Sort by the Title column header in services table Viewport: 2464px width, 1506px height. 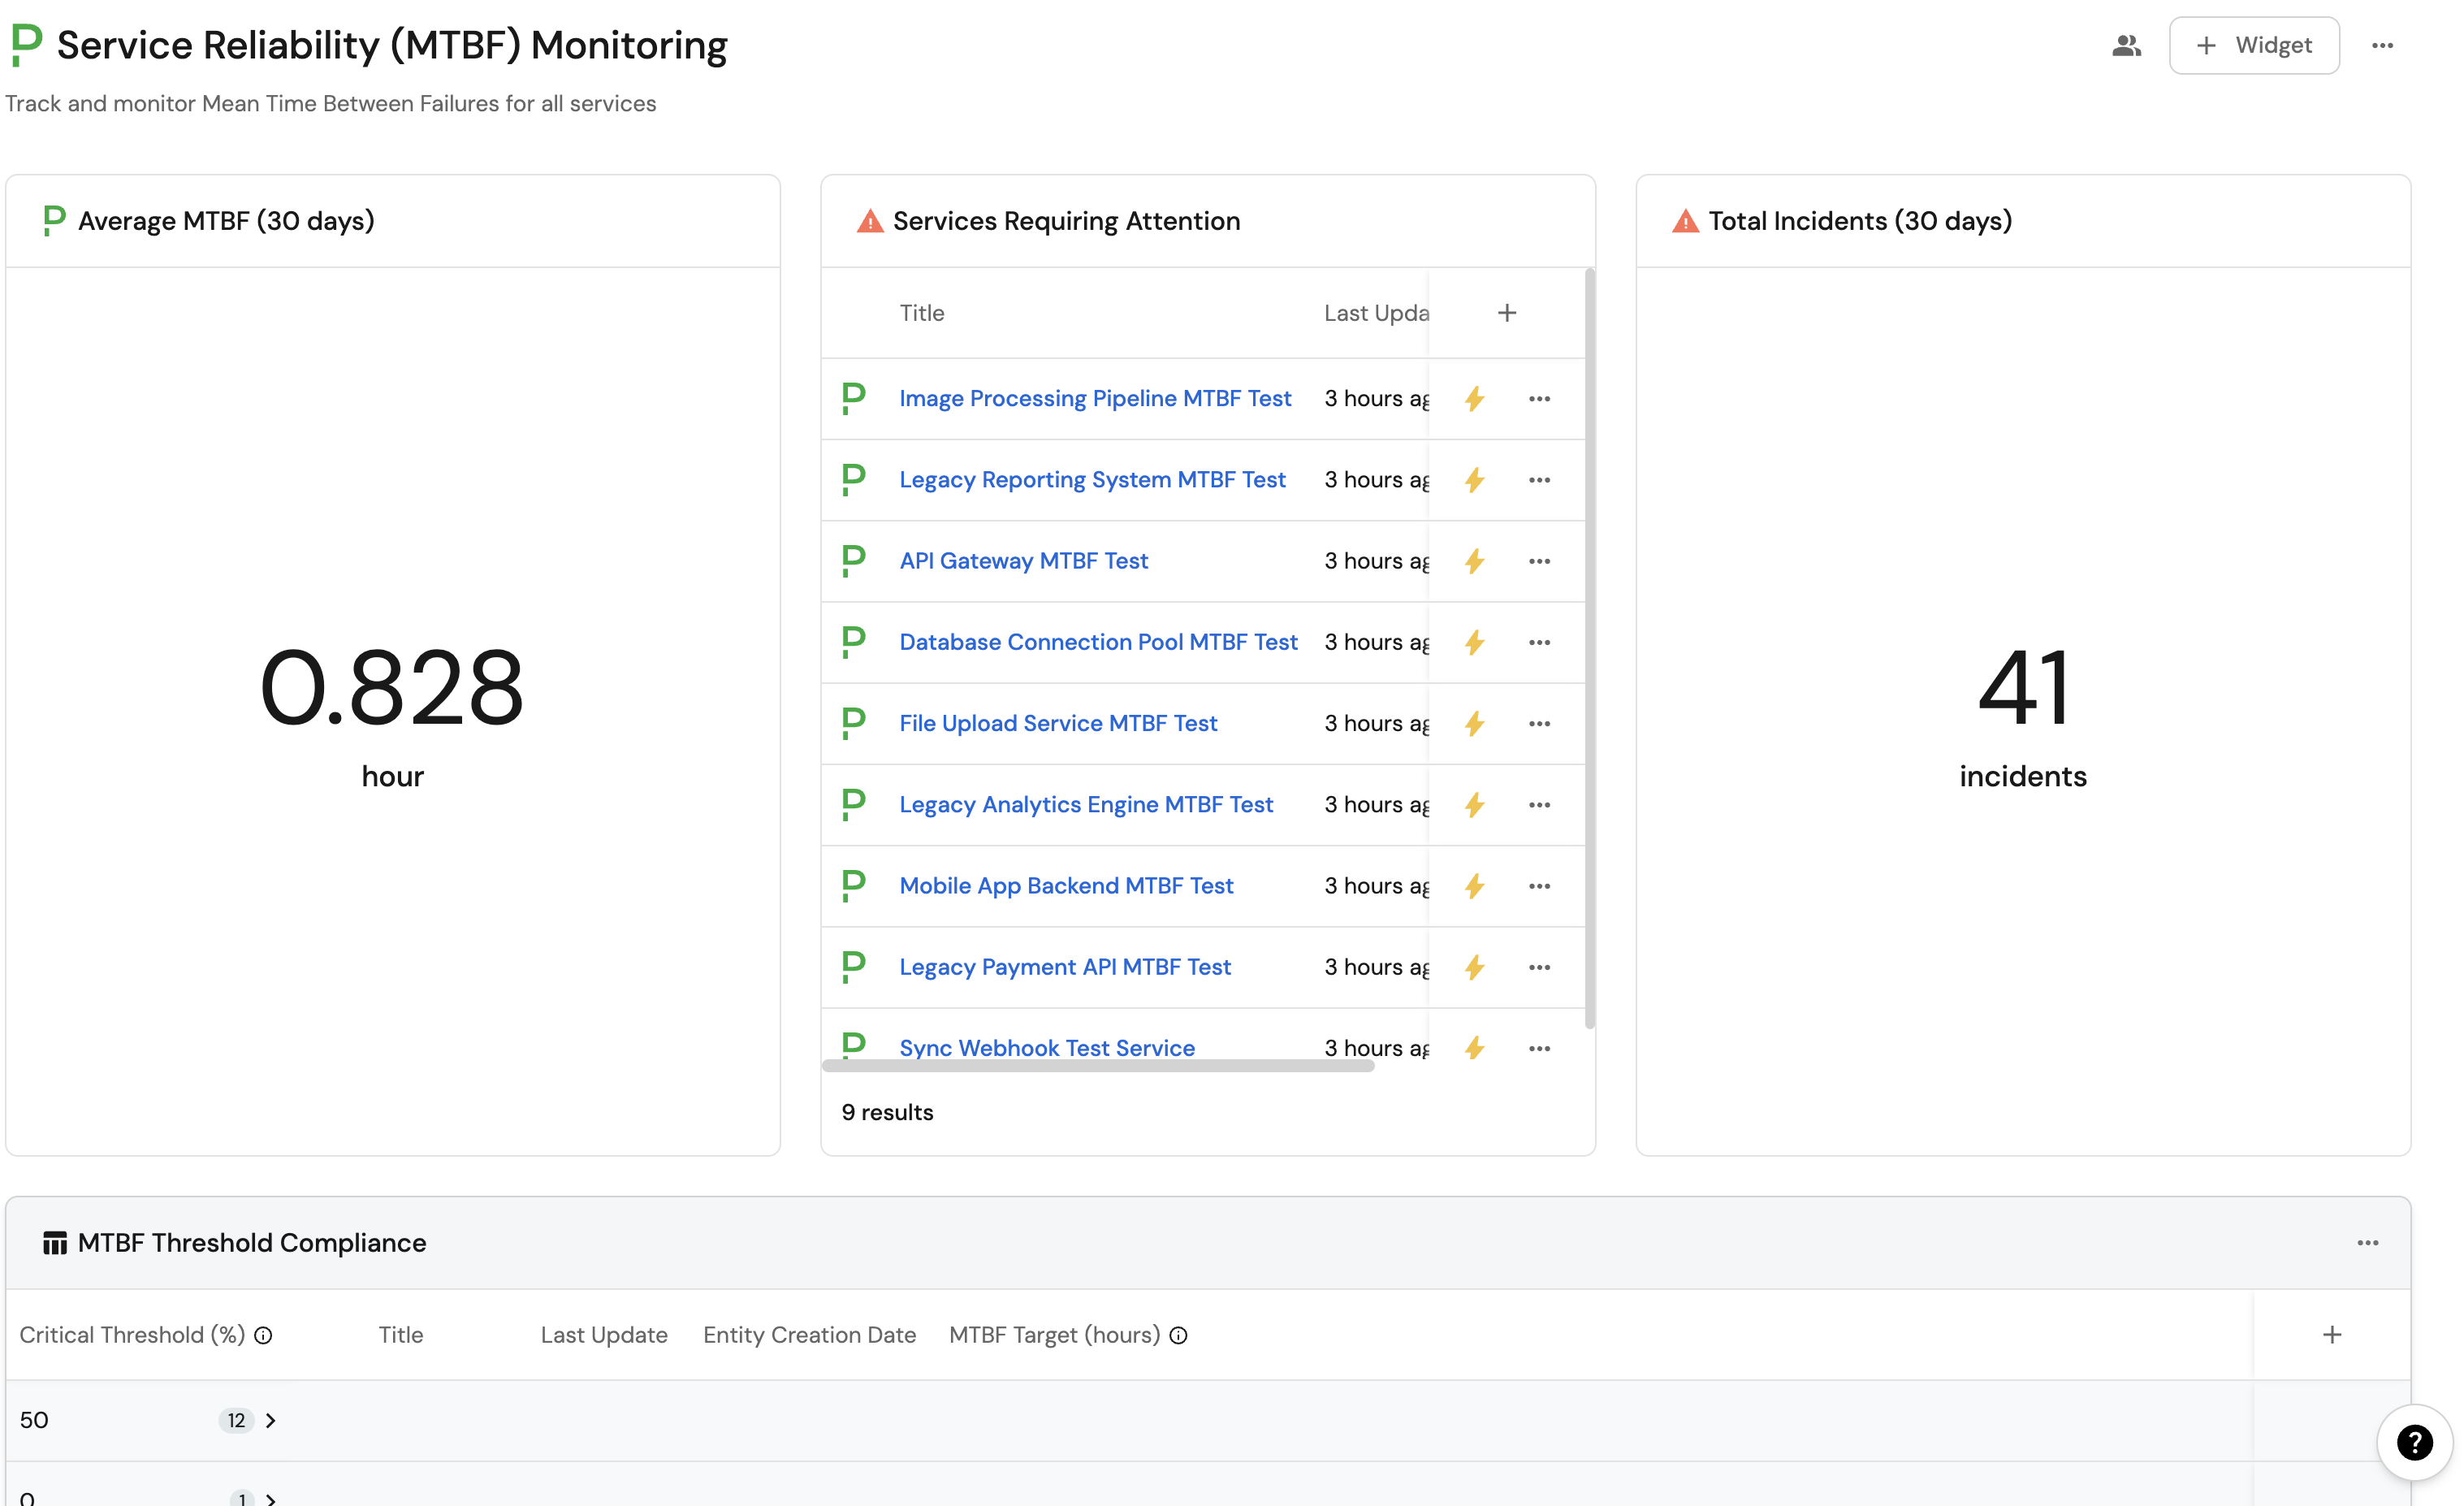click(921, 313)
